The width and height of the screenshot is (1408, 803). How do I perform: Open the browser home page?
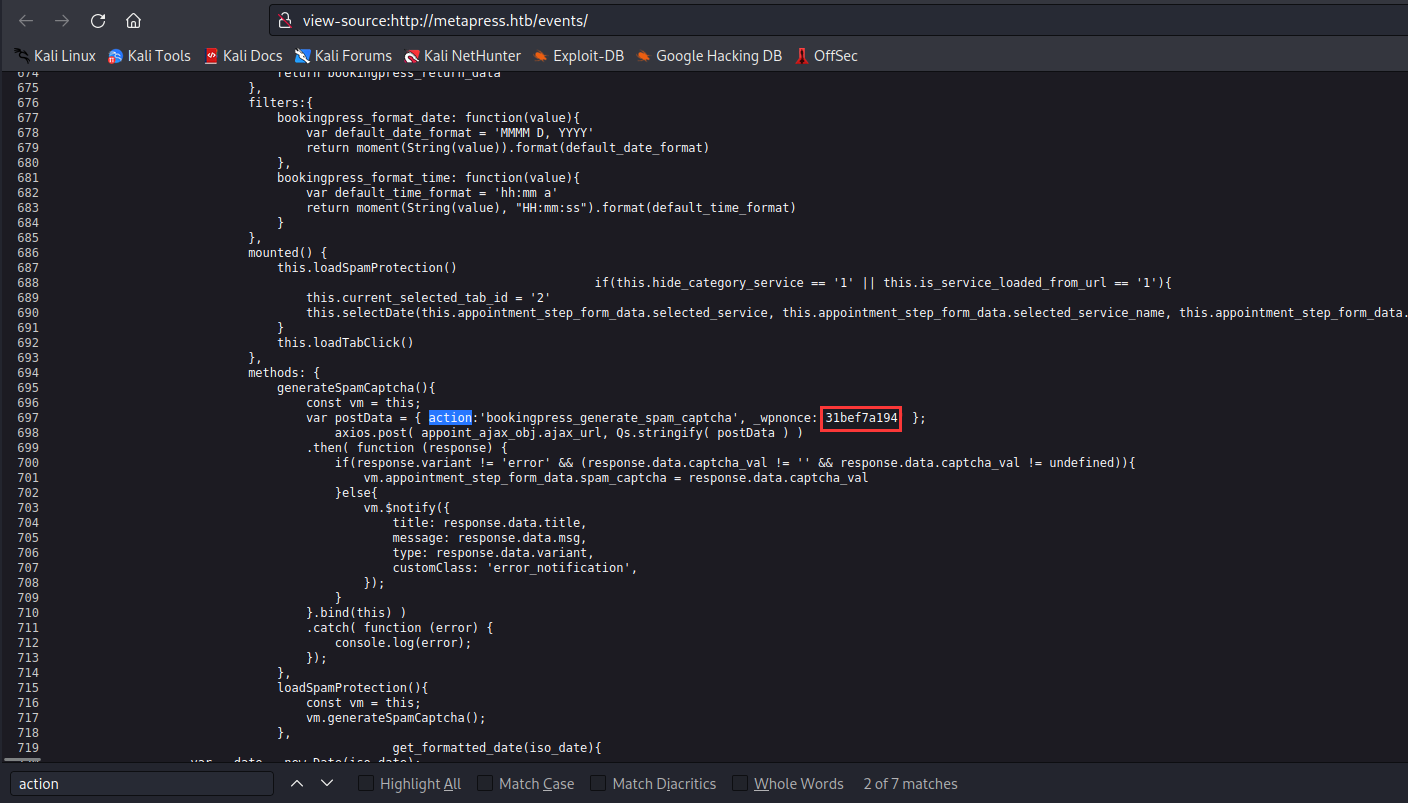click(x=133, y=21)
